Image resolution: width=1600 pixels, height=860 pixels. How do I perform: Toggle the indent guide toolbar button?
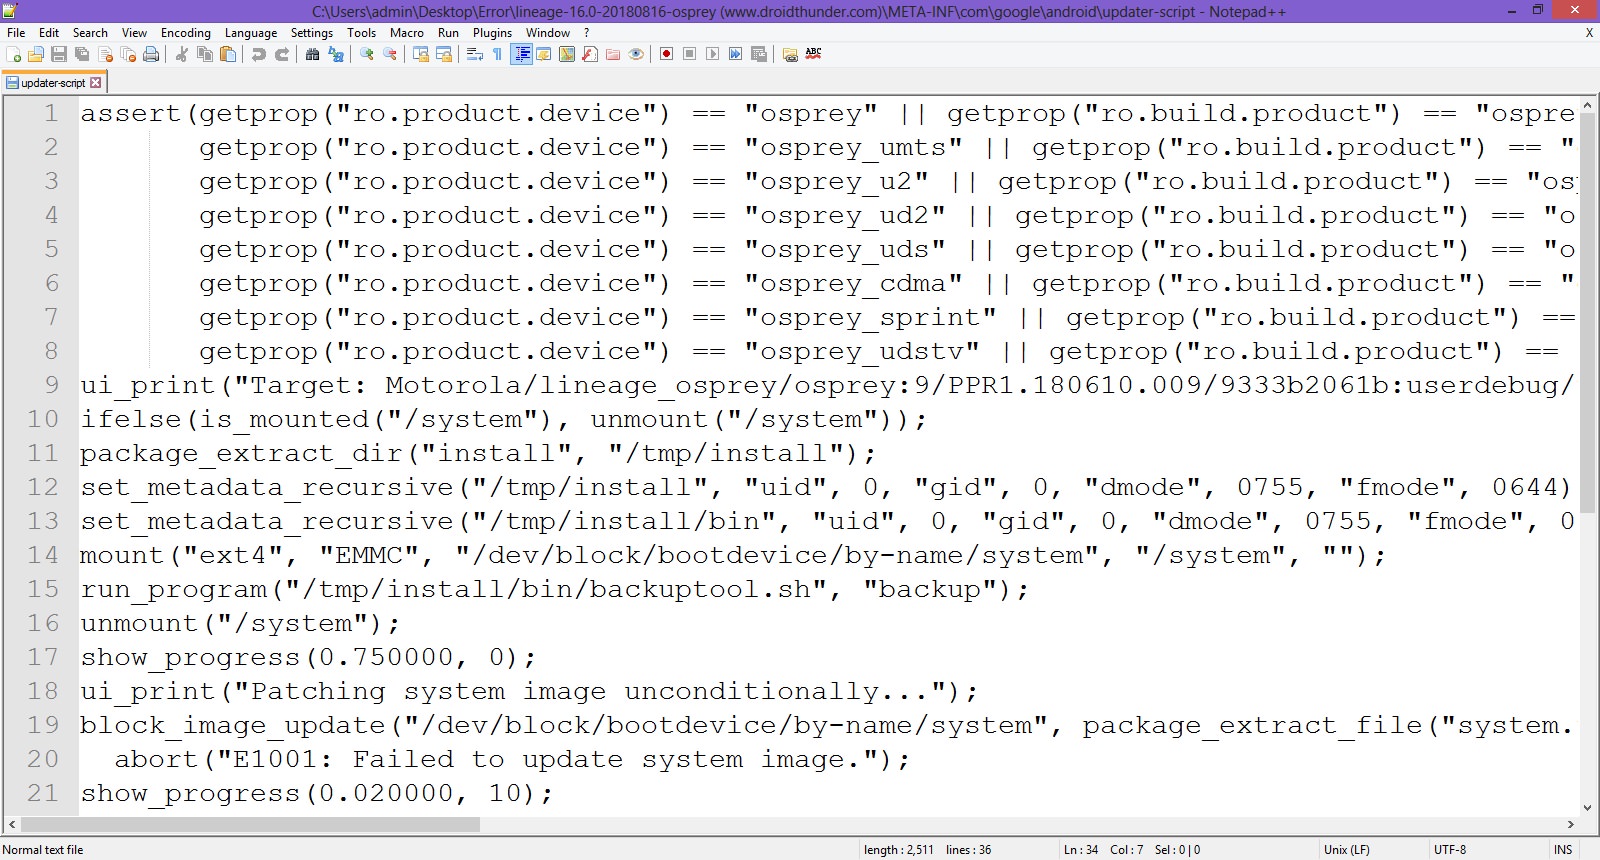521,54
